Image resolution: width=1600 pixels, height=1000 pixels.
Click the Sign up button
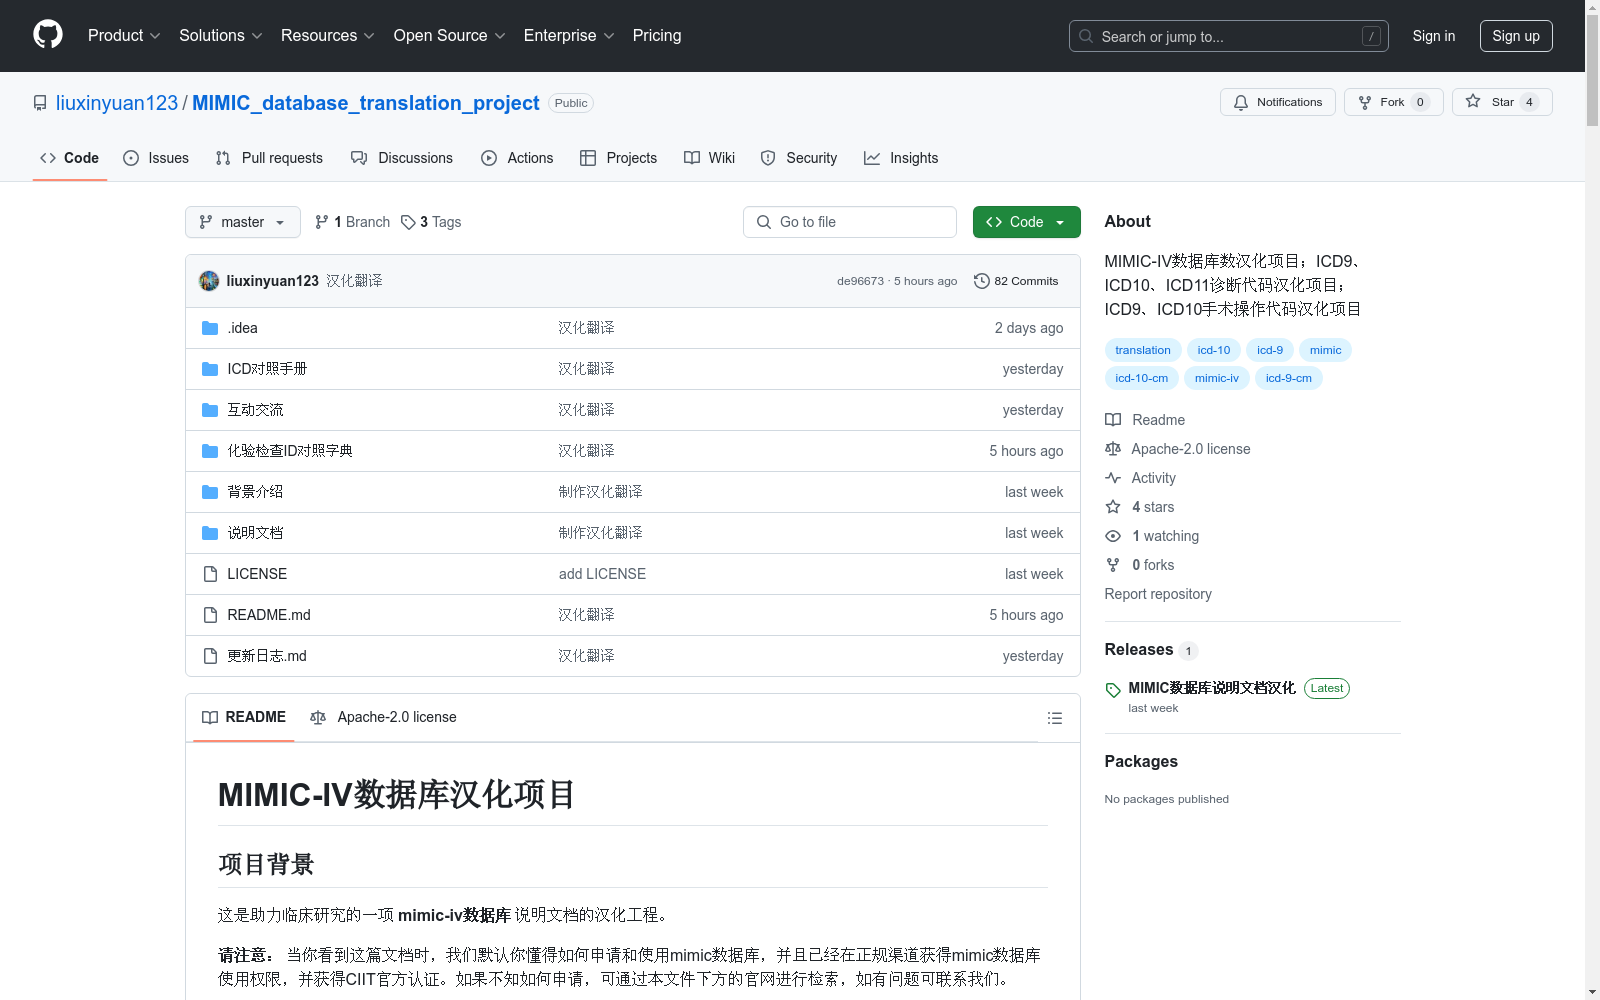click(1515, 35)
